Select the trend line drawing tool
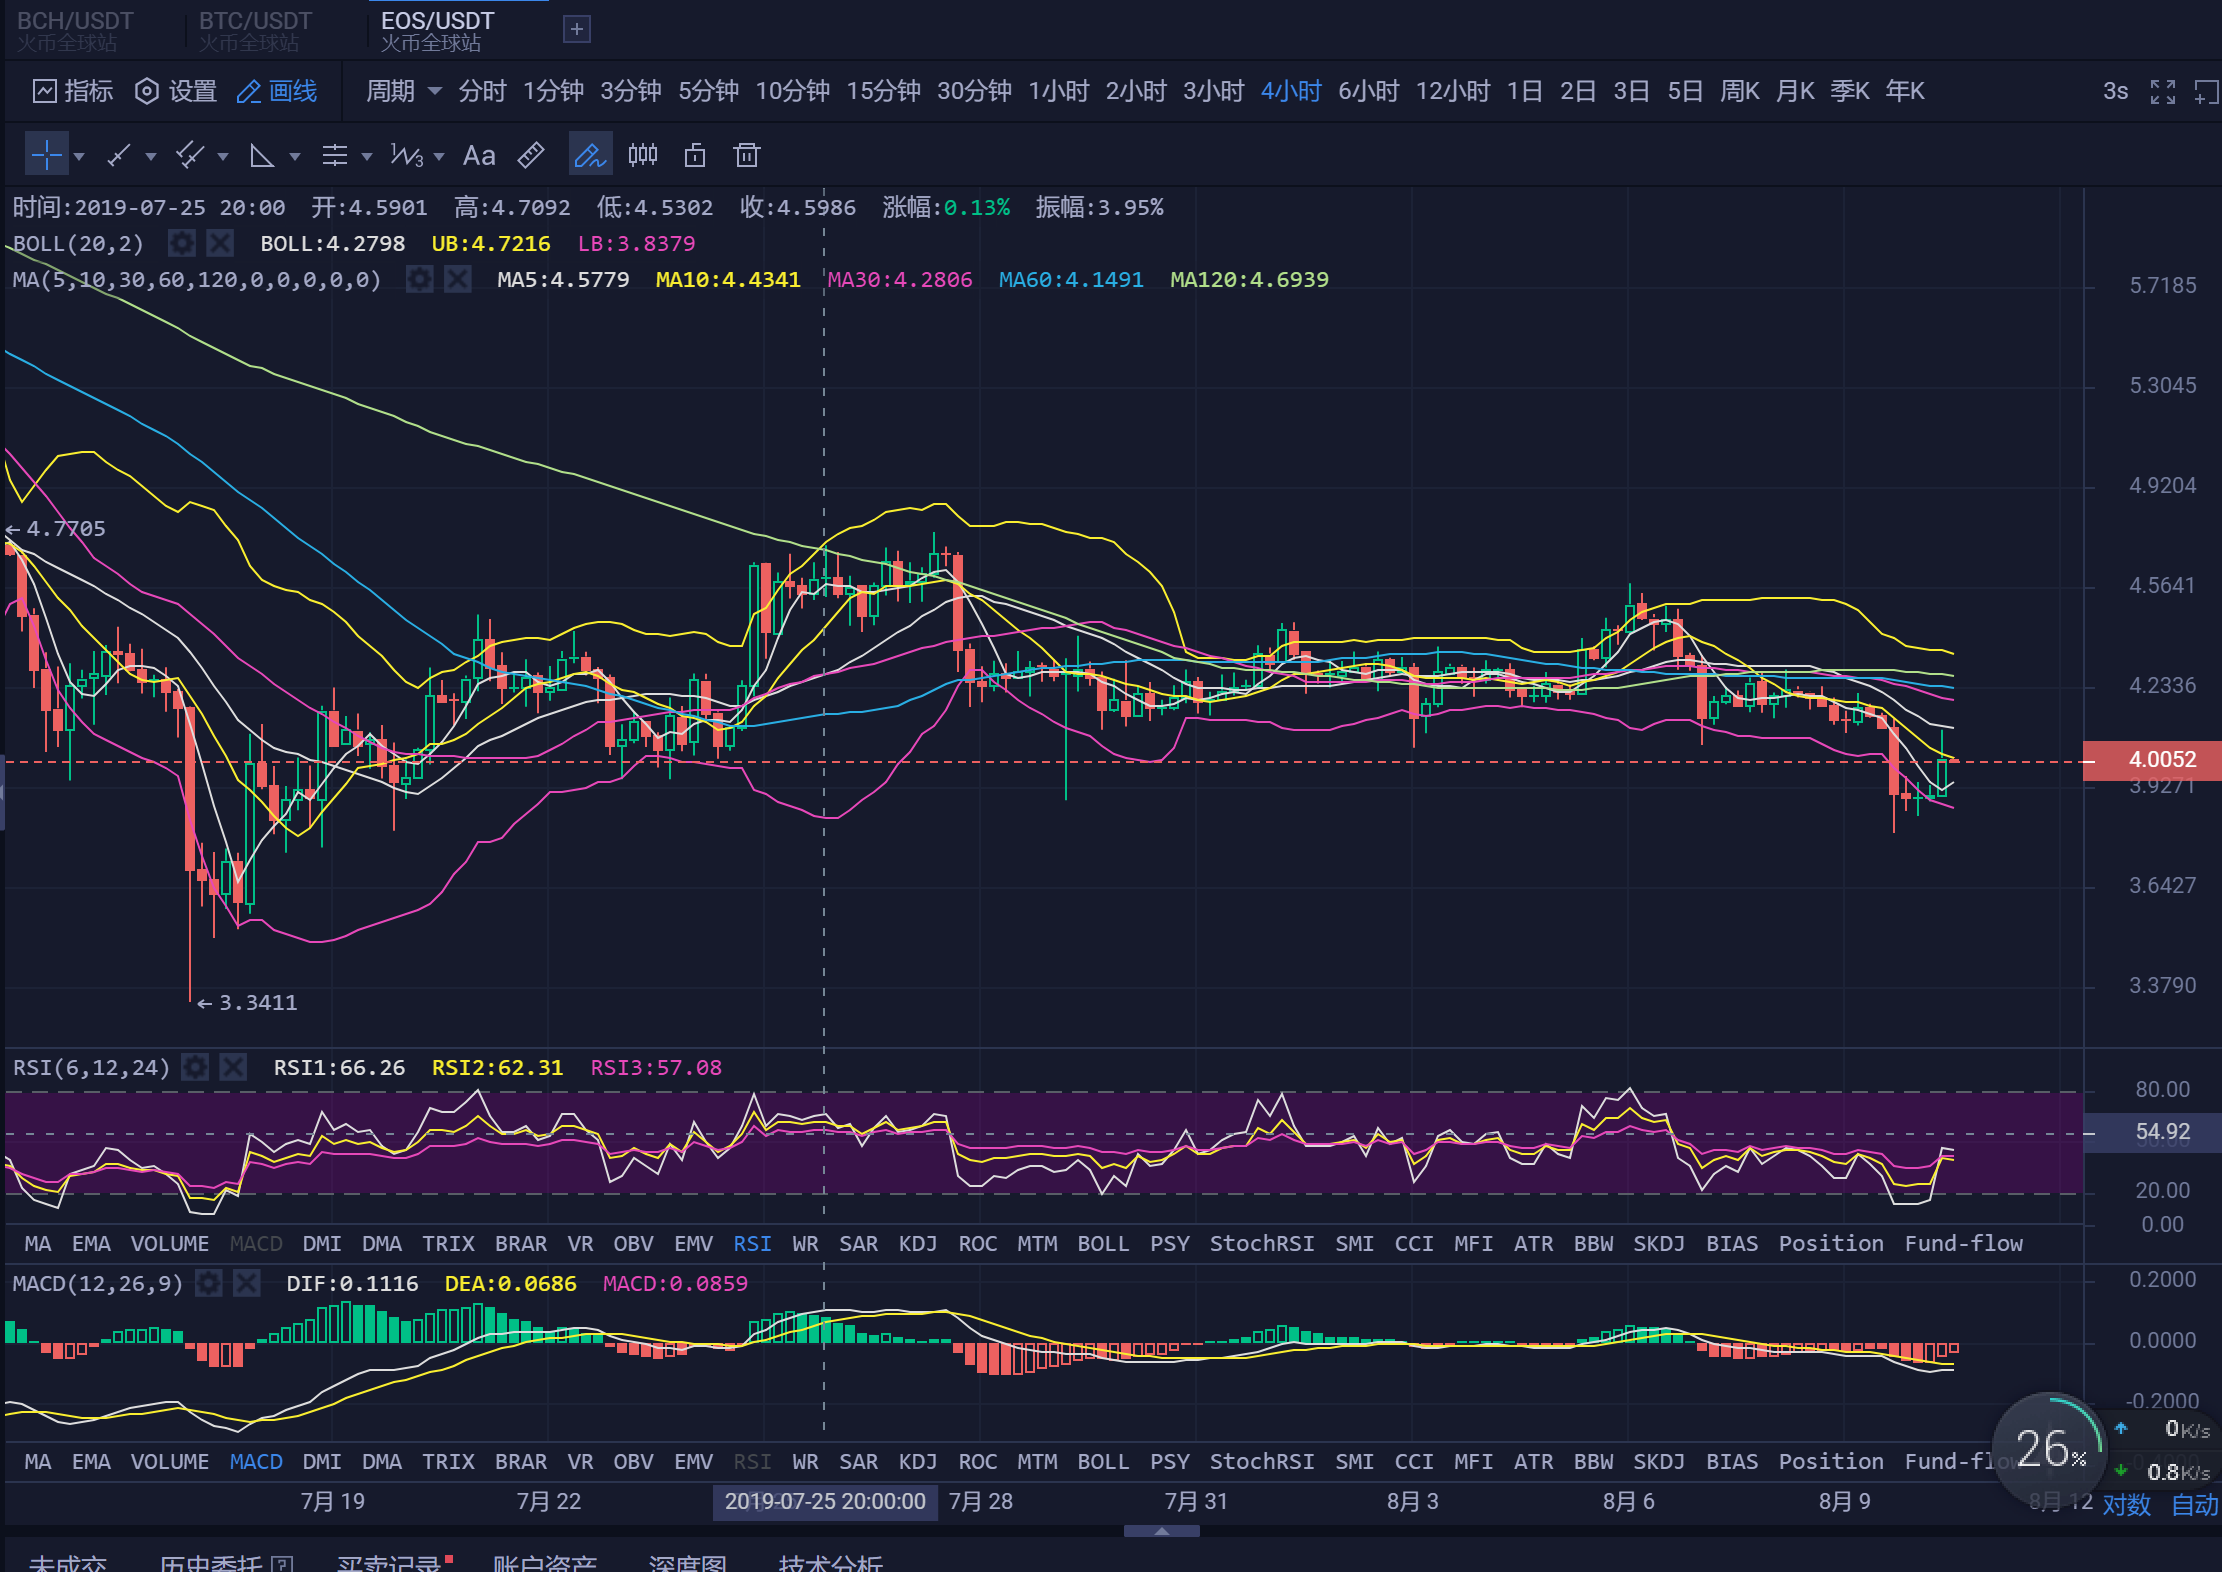The width and height of the screenshot is (2222, 1572). pyautogui.click(x=119, y=155)
